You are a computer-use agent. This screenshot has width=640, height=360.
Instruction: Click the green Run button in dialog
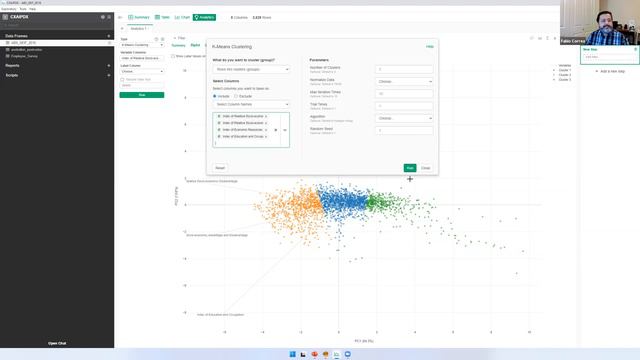click(x=410, y=168)
